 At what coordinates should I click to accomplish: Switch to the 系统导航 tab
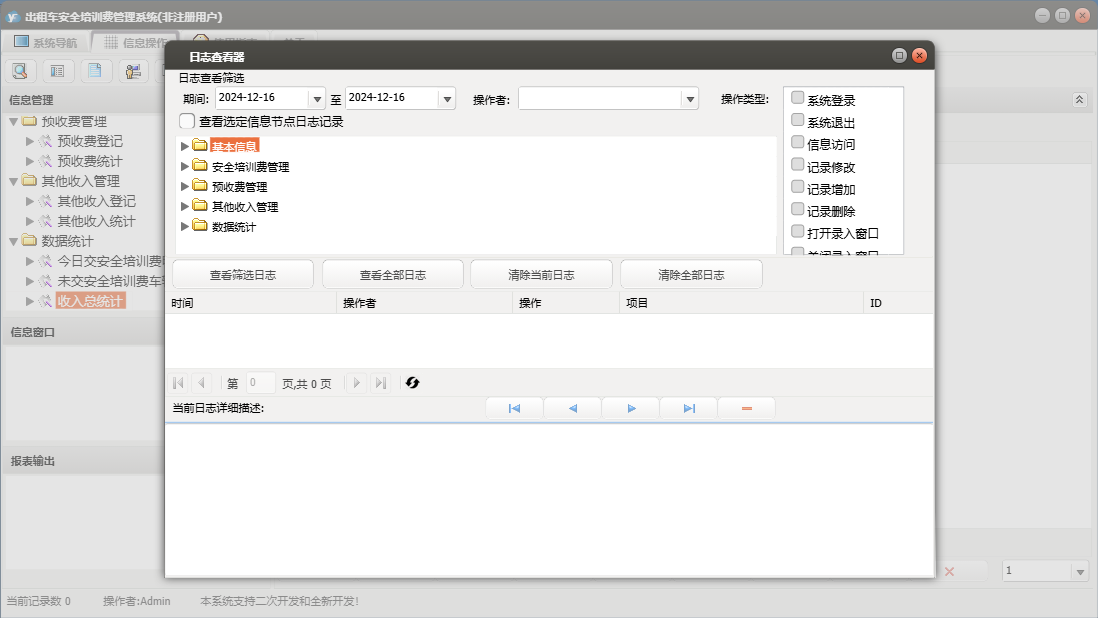[x=45, y=42]
